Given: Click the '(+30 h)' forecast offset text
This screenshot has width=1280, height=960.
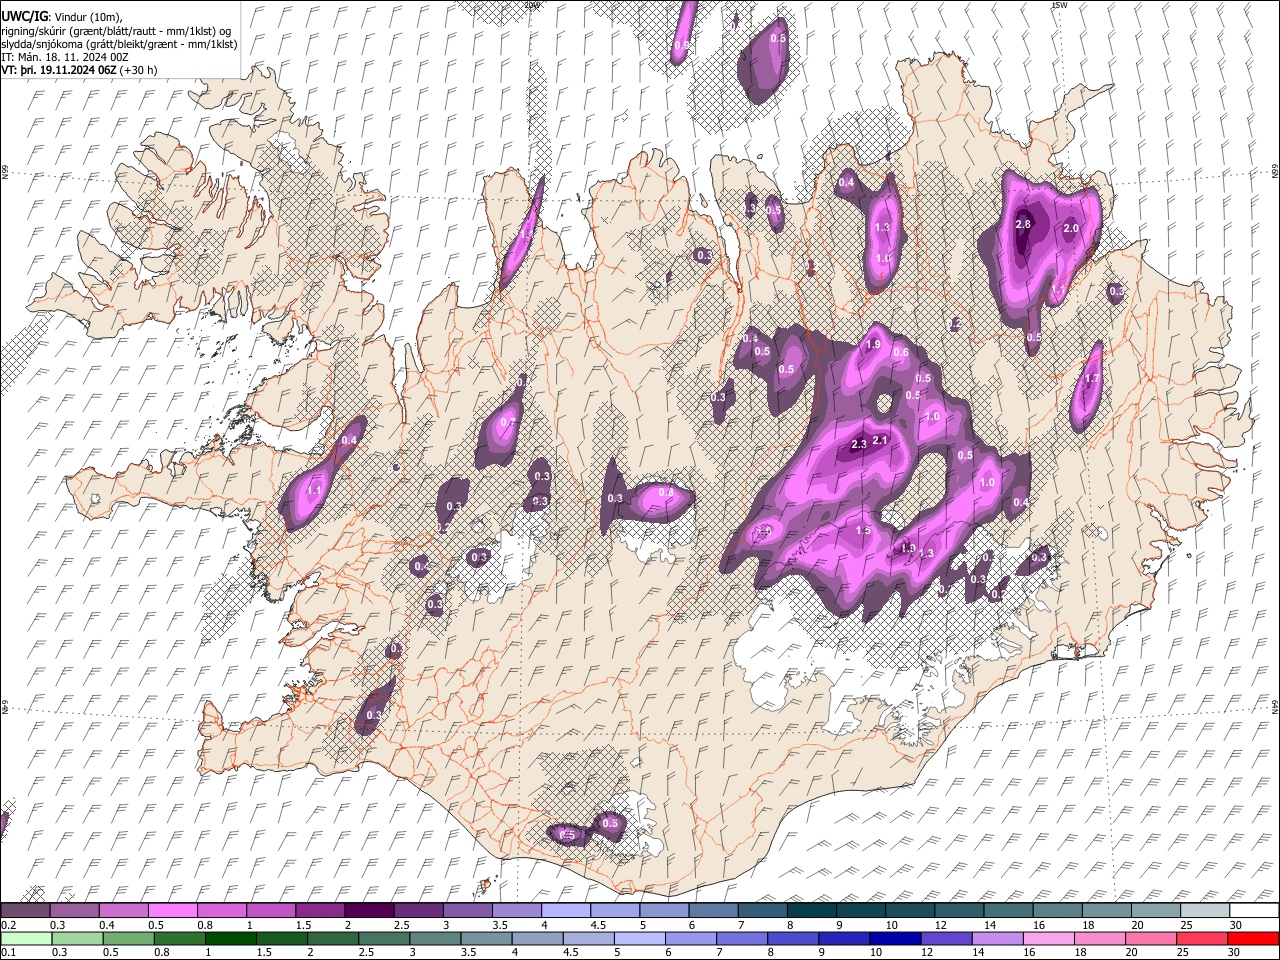Looking at the screenshot, I should pyautogui.click(x=139, y=71).
